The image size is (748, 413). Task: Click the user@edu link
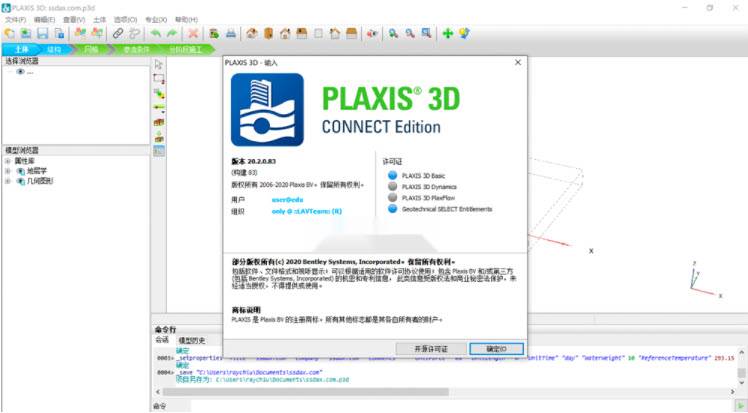287,200
